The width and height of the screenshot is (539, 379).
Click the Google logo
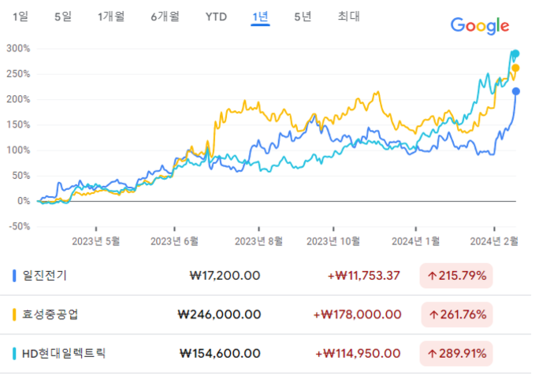tap(480, 26)
